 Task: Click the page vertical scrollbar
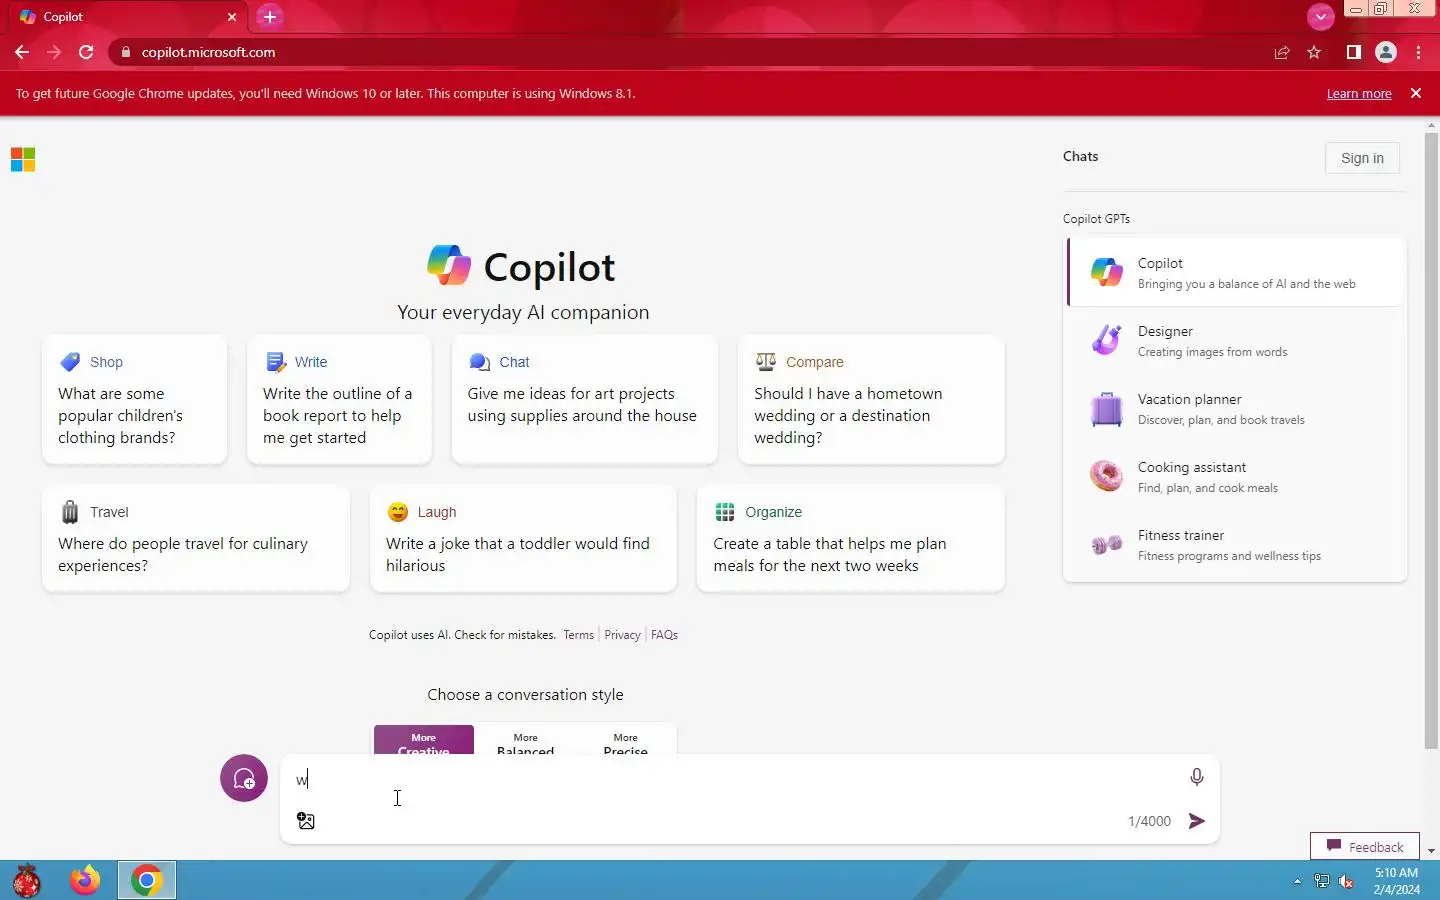(1431, 440)
